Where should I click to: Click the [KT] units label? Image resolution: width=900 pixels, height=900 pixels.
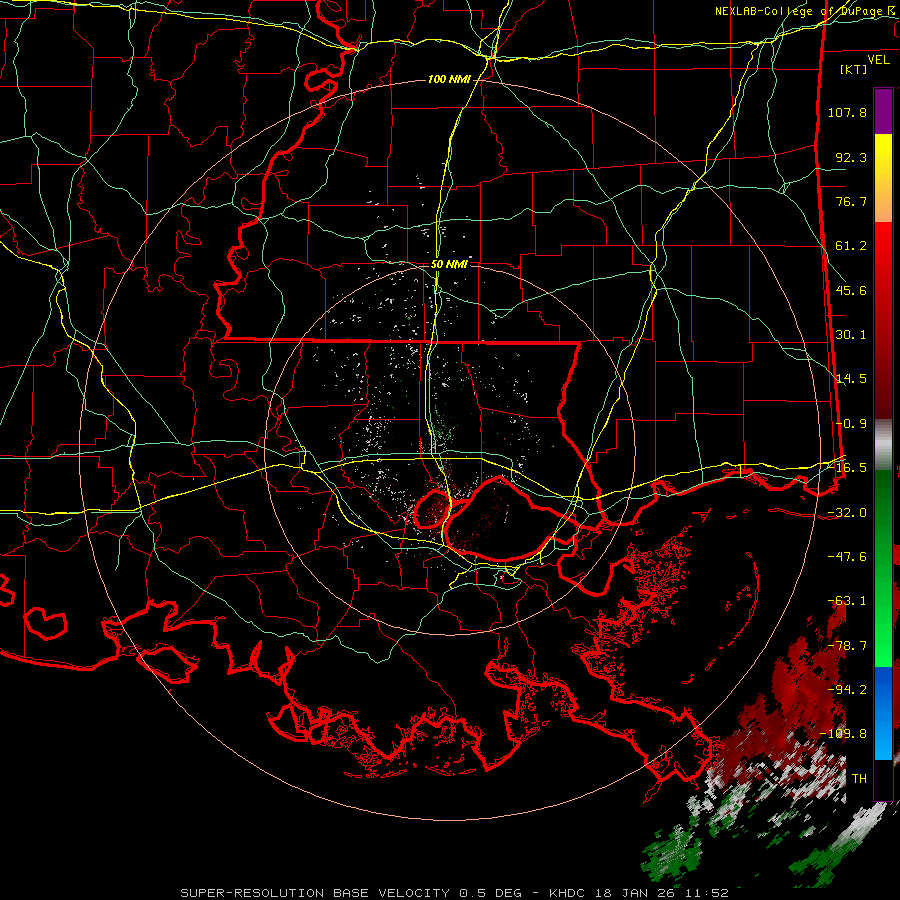(854, 69)
